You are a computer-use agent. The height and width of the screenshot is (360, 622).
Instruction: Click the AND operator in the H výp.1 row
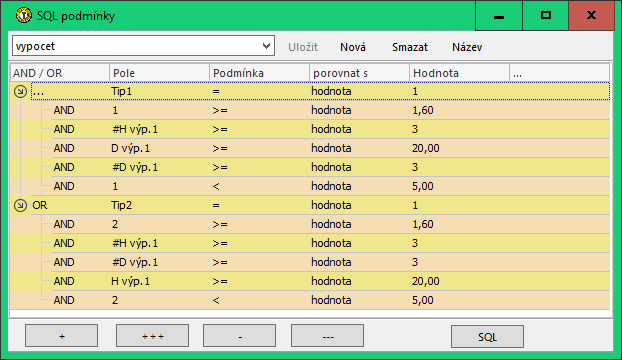[64, 281]
